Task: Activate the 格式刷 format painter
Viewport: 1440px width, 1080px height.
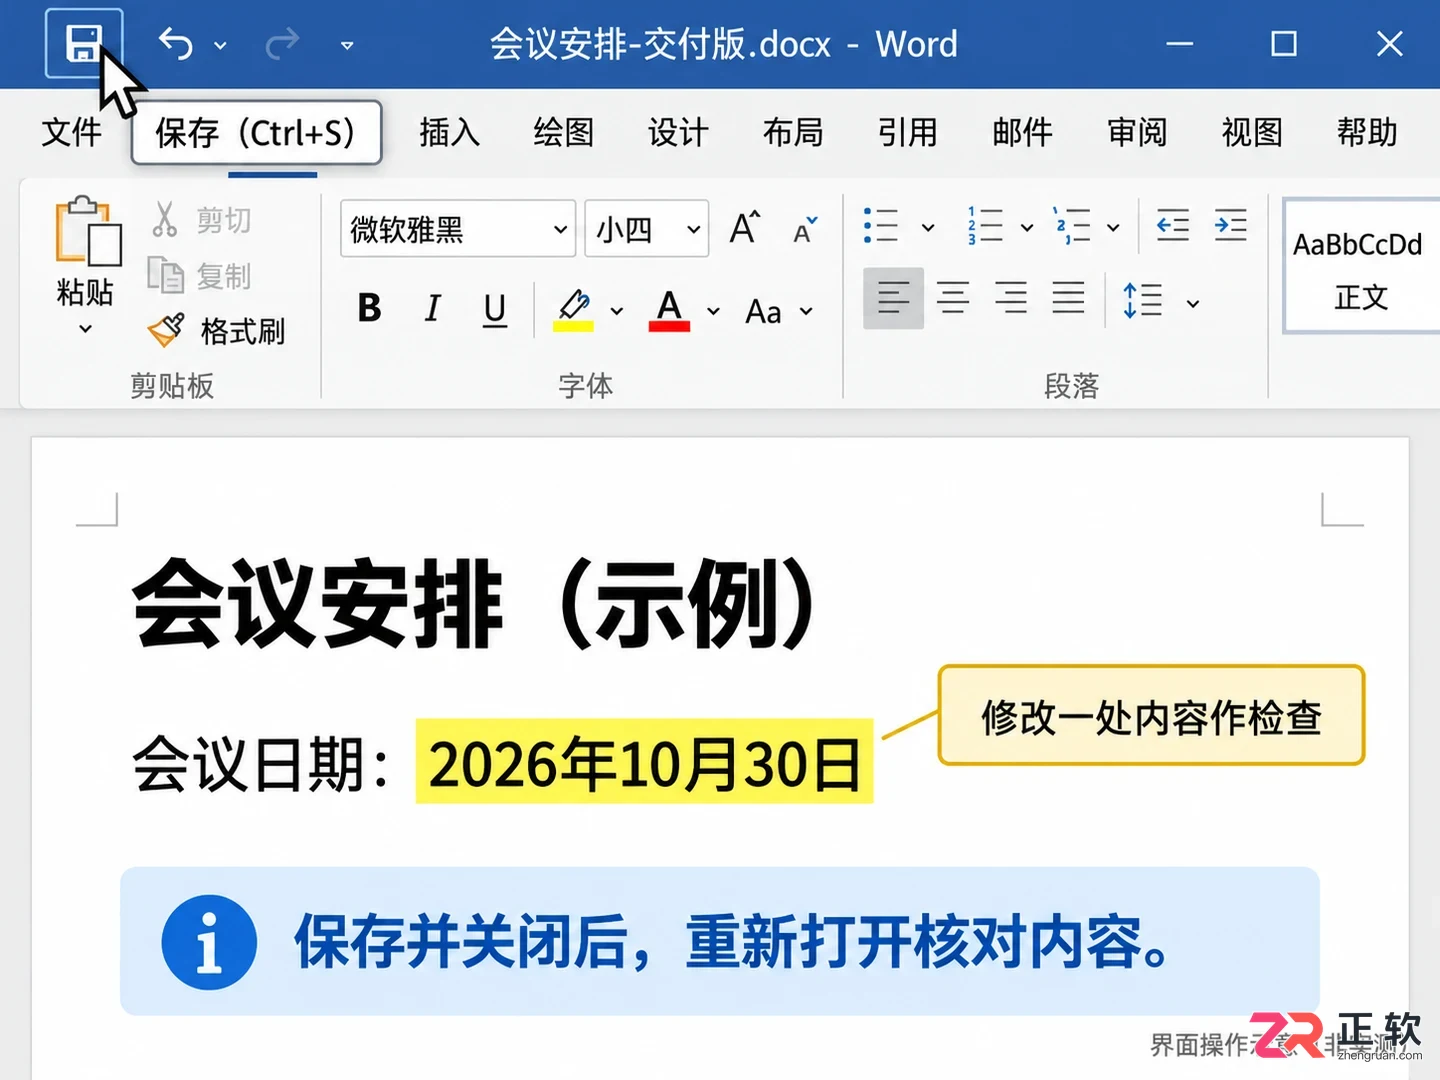Action: [216, 330]
